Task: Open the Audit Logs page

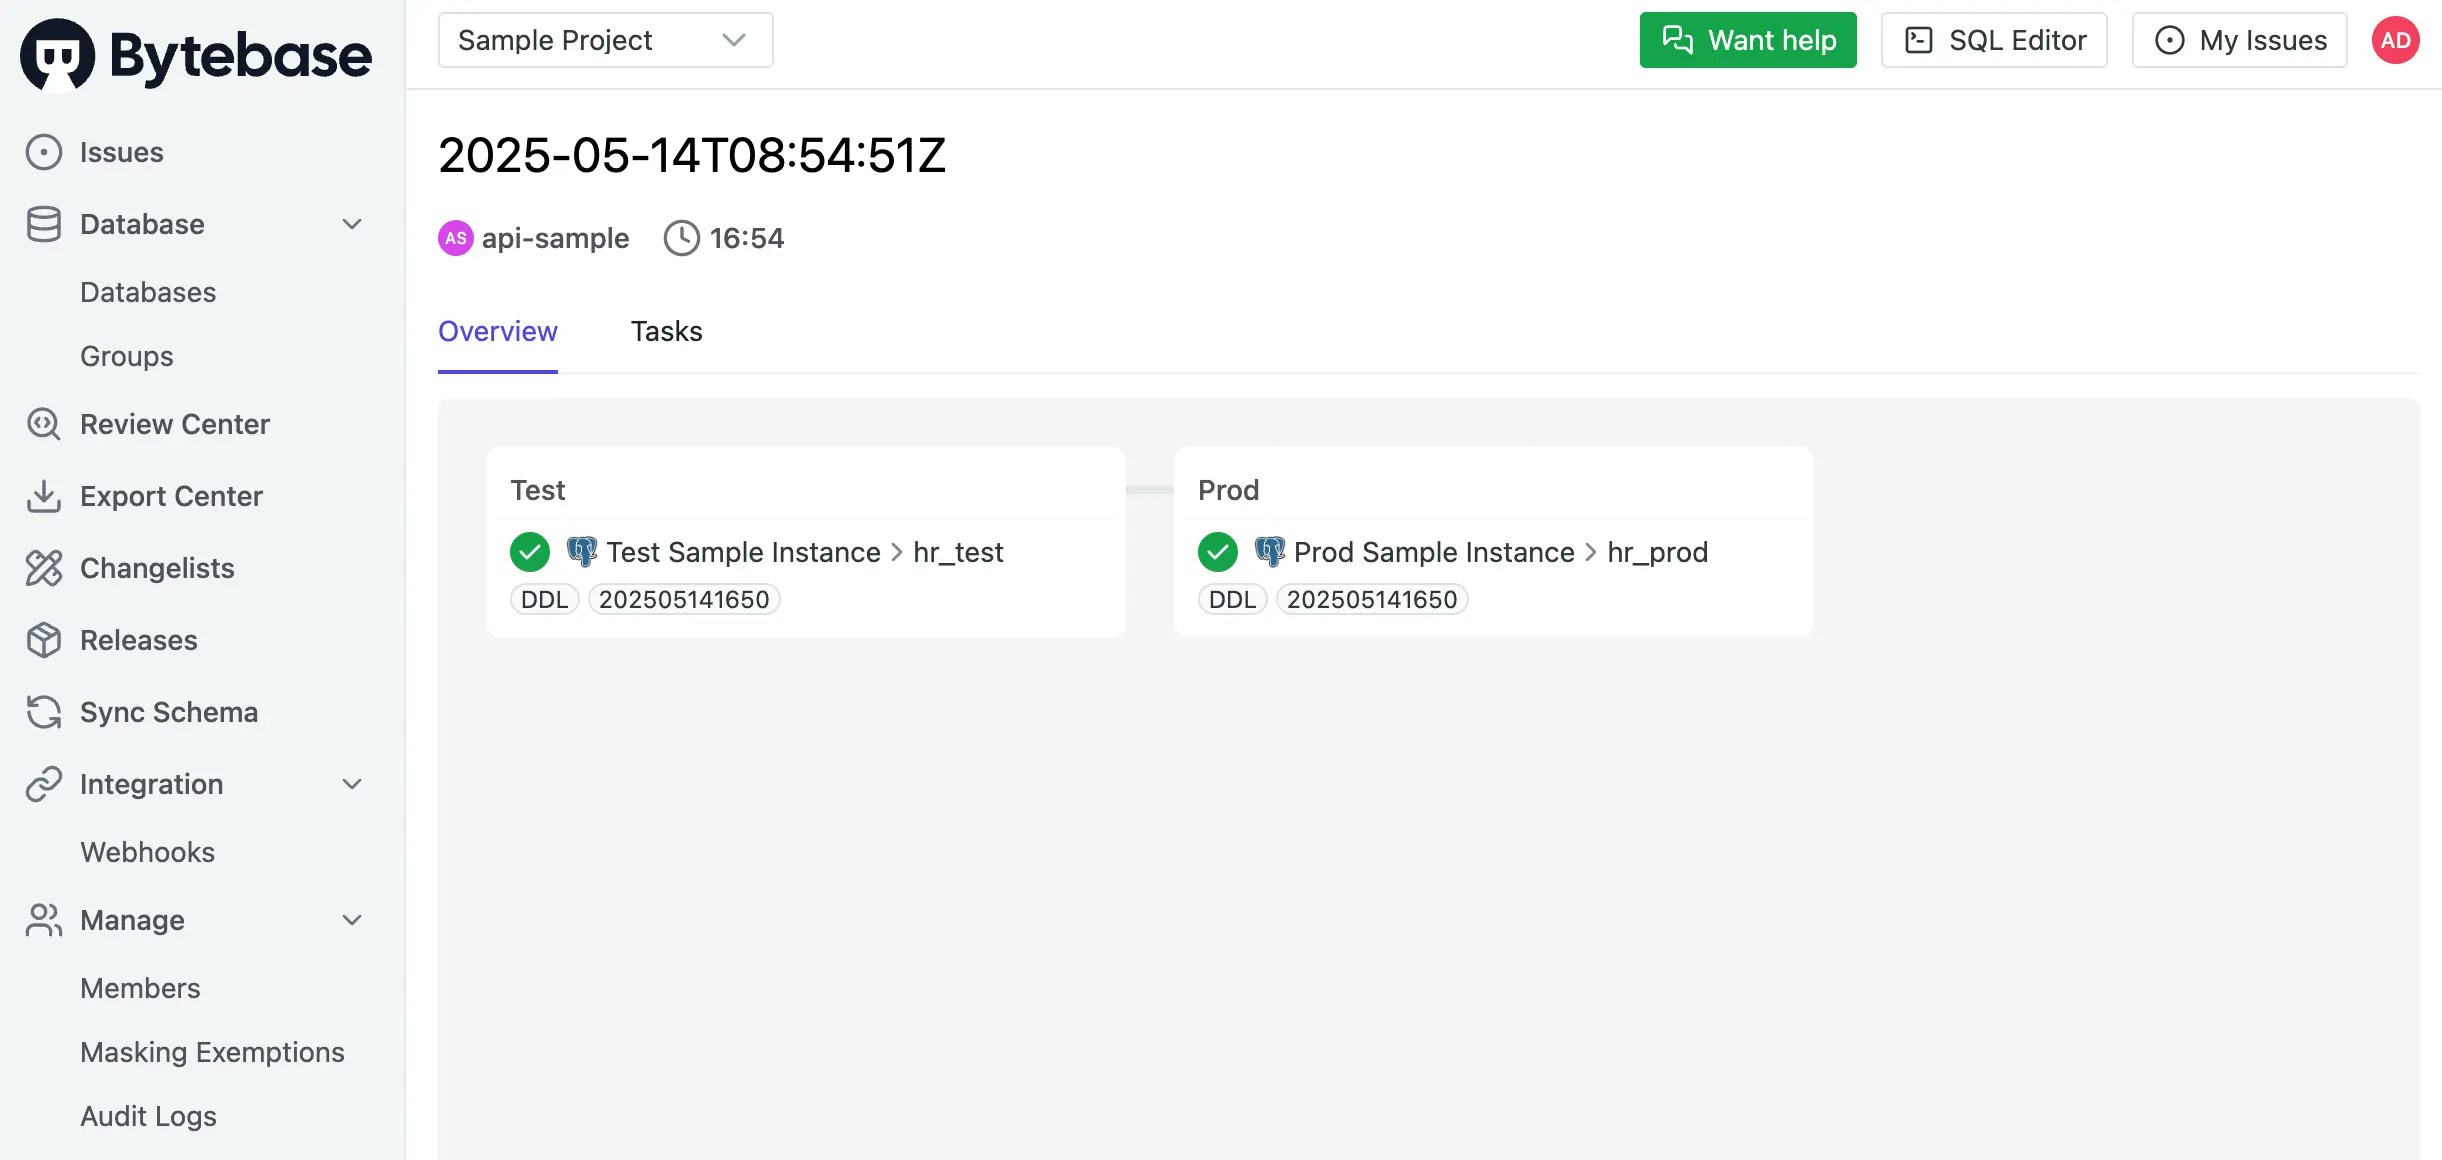Action: pos(148,1116)
